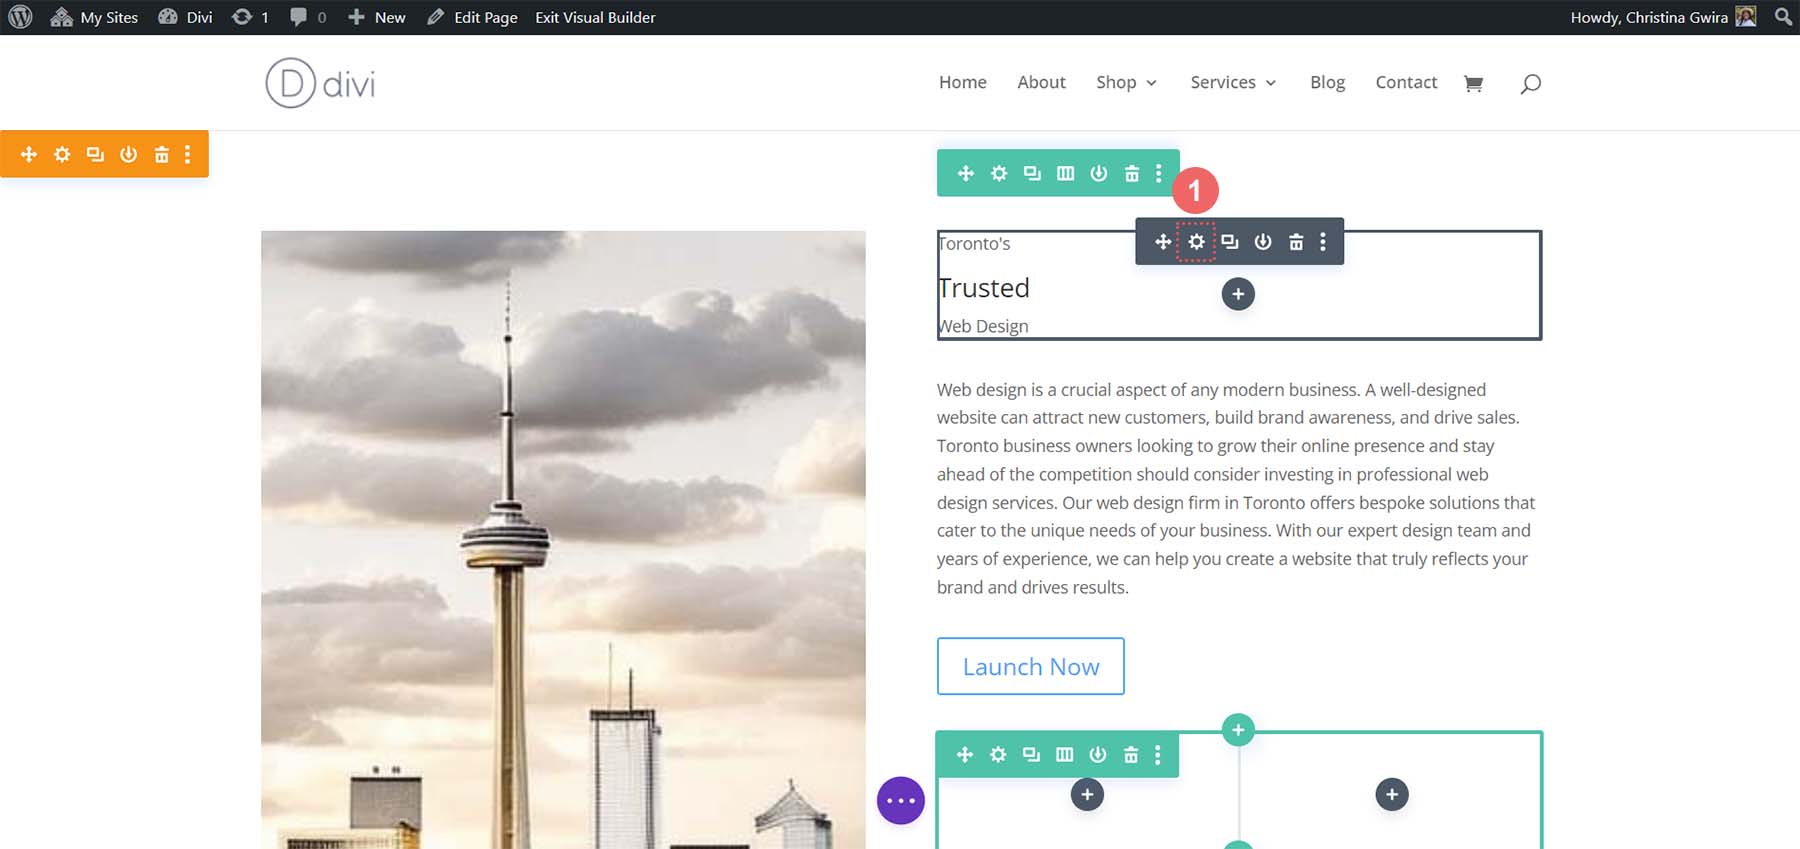This screenshot has width=1800, height=849.
Task: Click Exit Visual Builder in admin bar
Action: [x=595, y=17]
